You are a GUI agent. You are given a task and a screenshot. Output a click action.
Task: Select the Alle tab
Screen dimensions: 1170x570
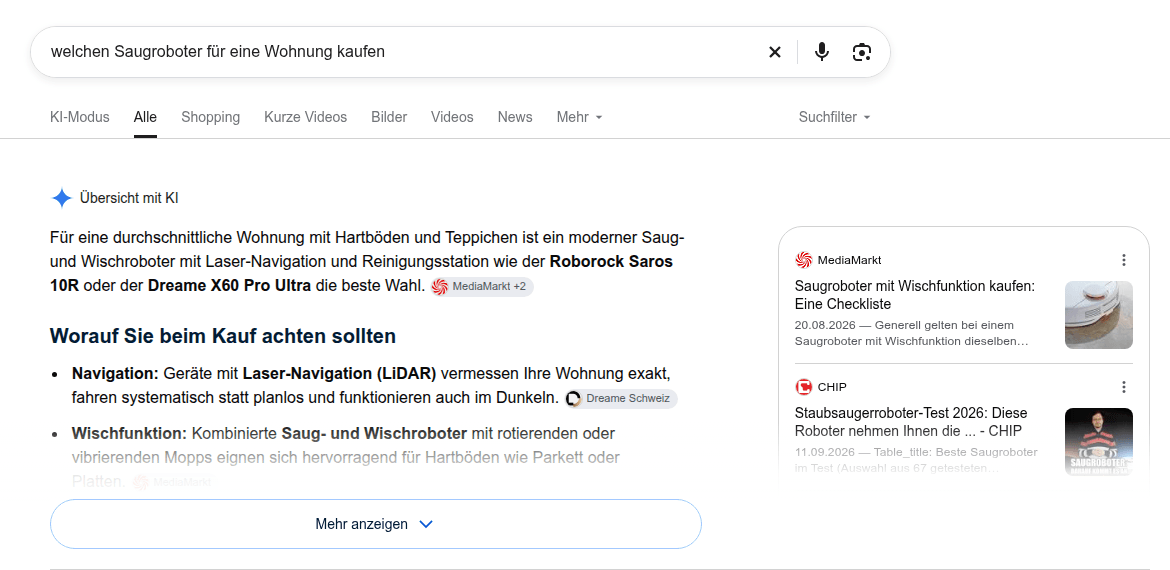tap(146, 117)
